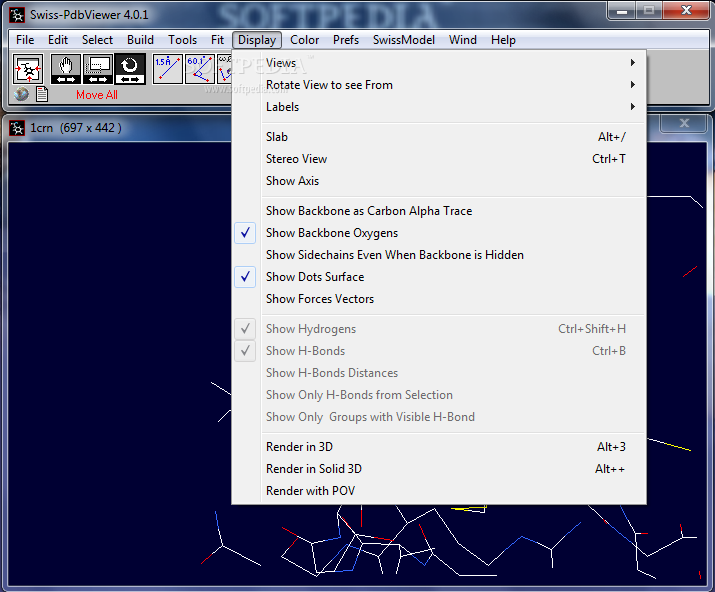Click Show Only H-Bonds from Selection
The image size is (715, 592).
440,395
